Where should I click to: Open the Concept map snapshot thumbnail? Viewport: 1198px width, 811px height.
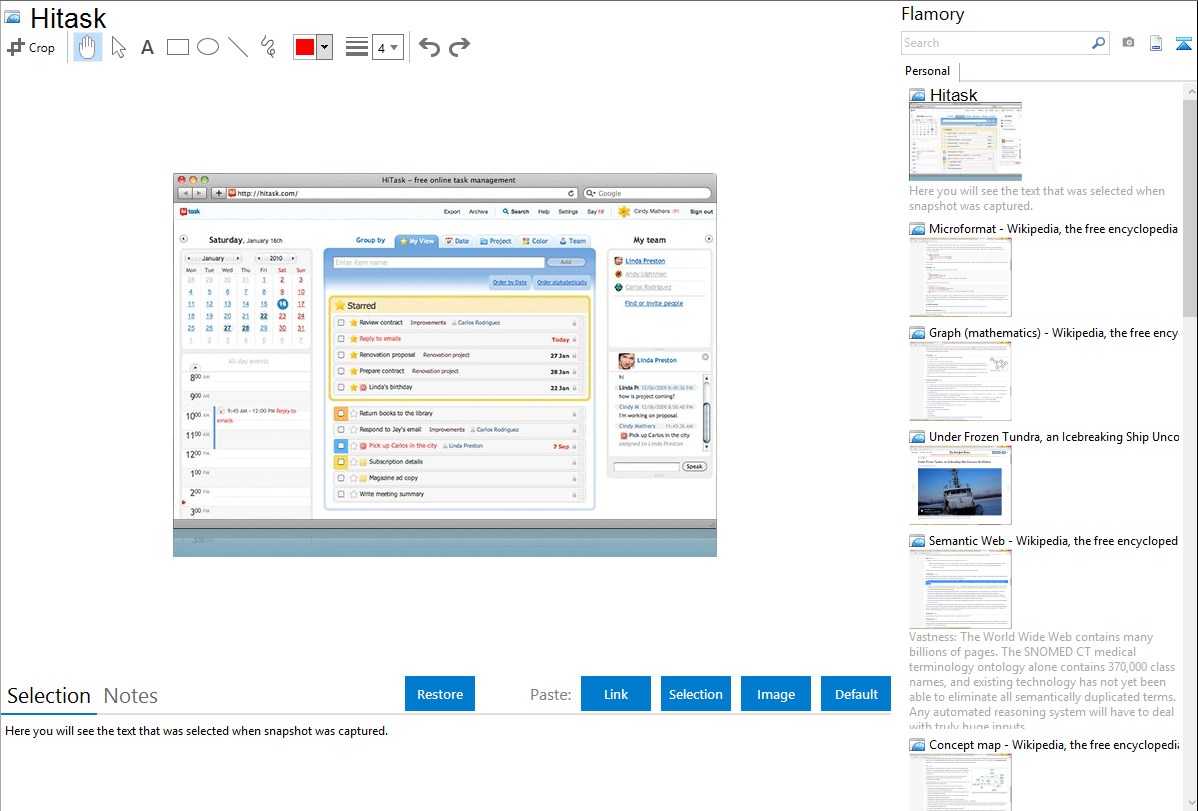pos(960,782)
